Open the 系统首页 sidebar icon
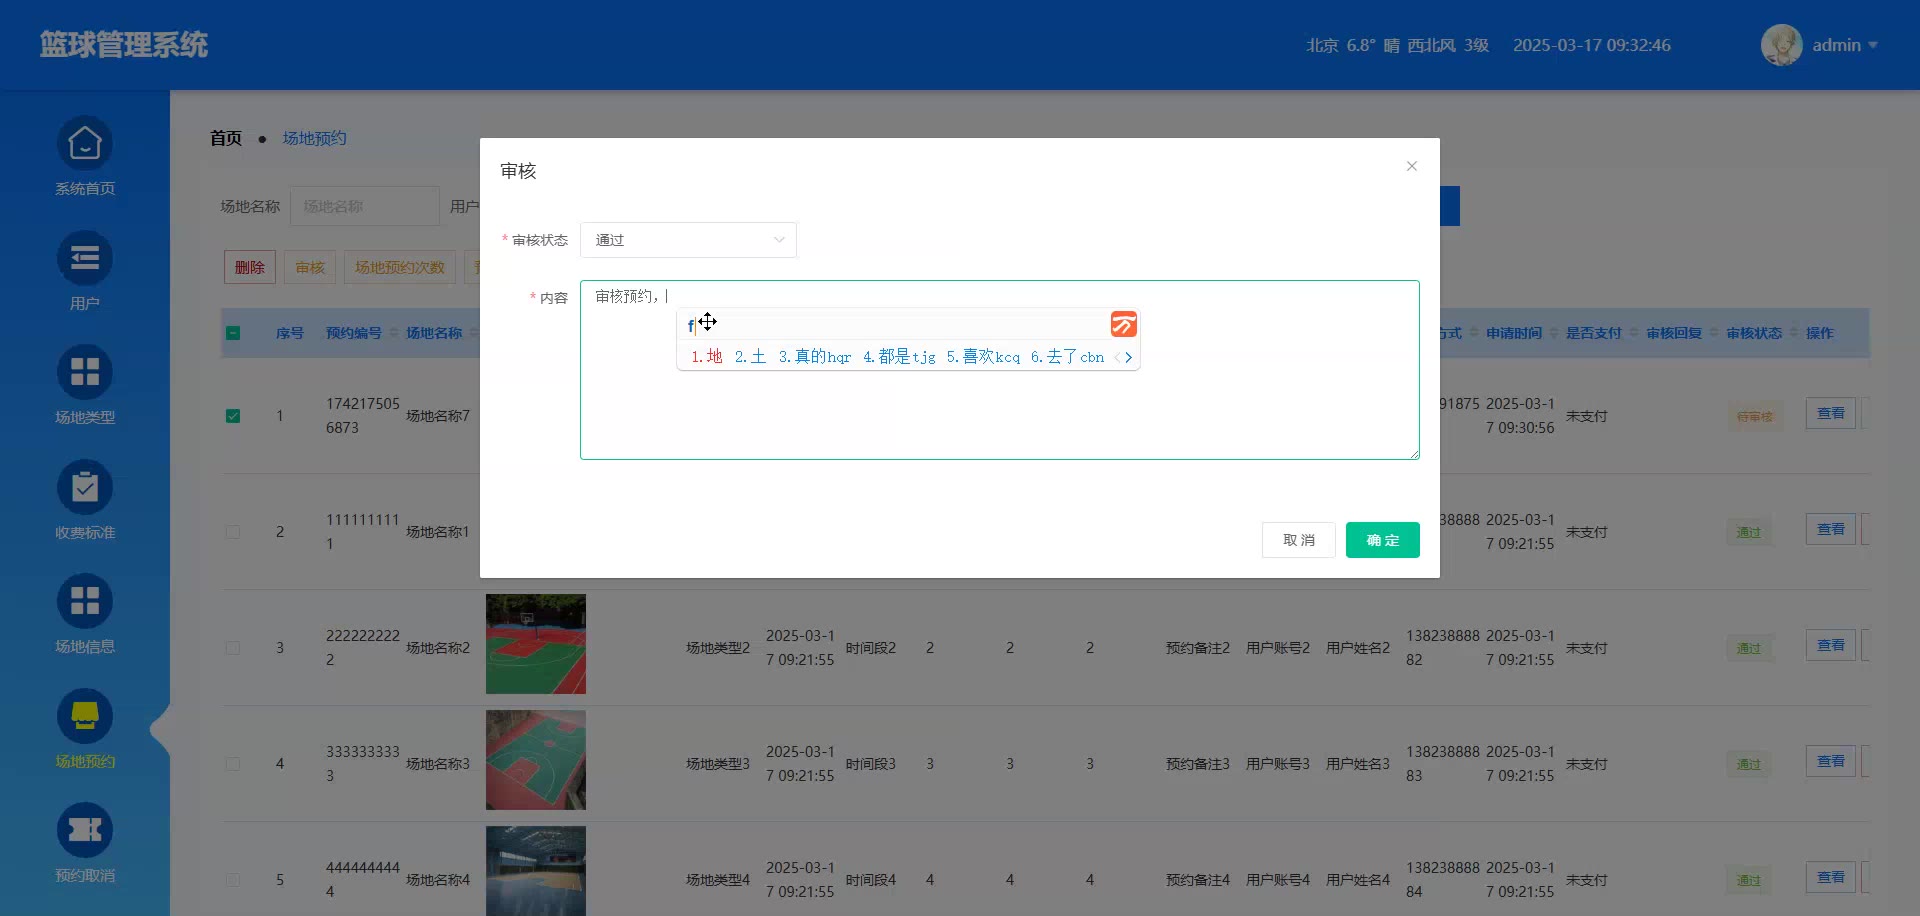1920x916 pixels. click(x=85, y=144)
